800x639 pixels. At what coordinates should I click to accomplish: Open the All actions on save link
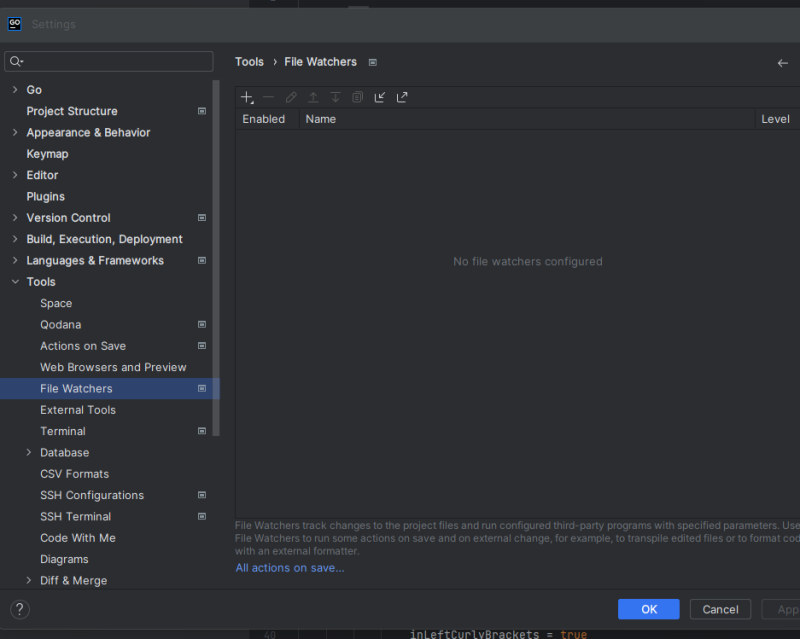point(290,568)
